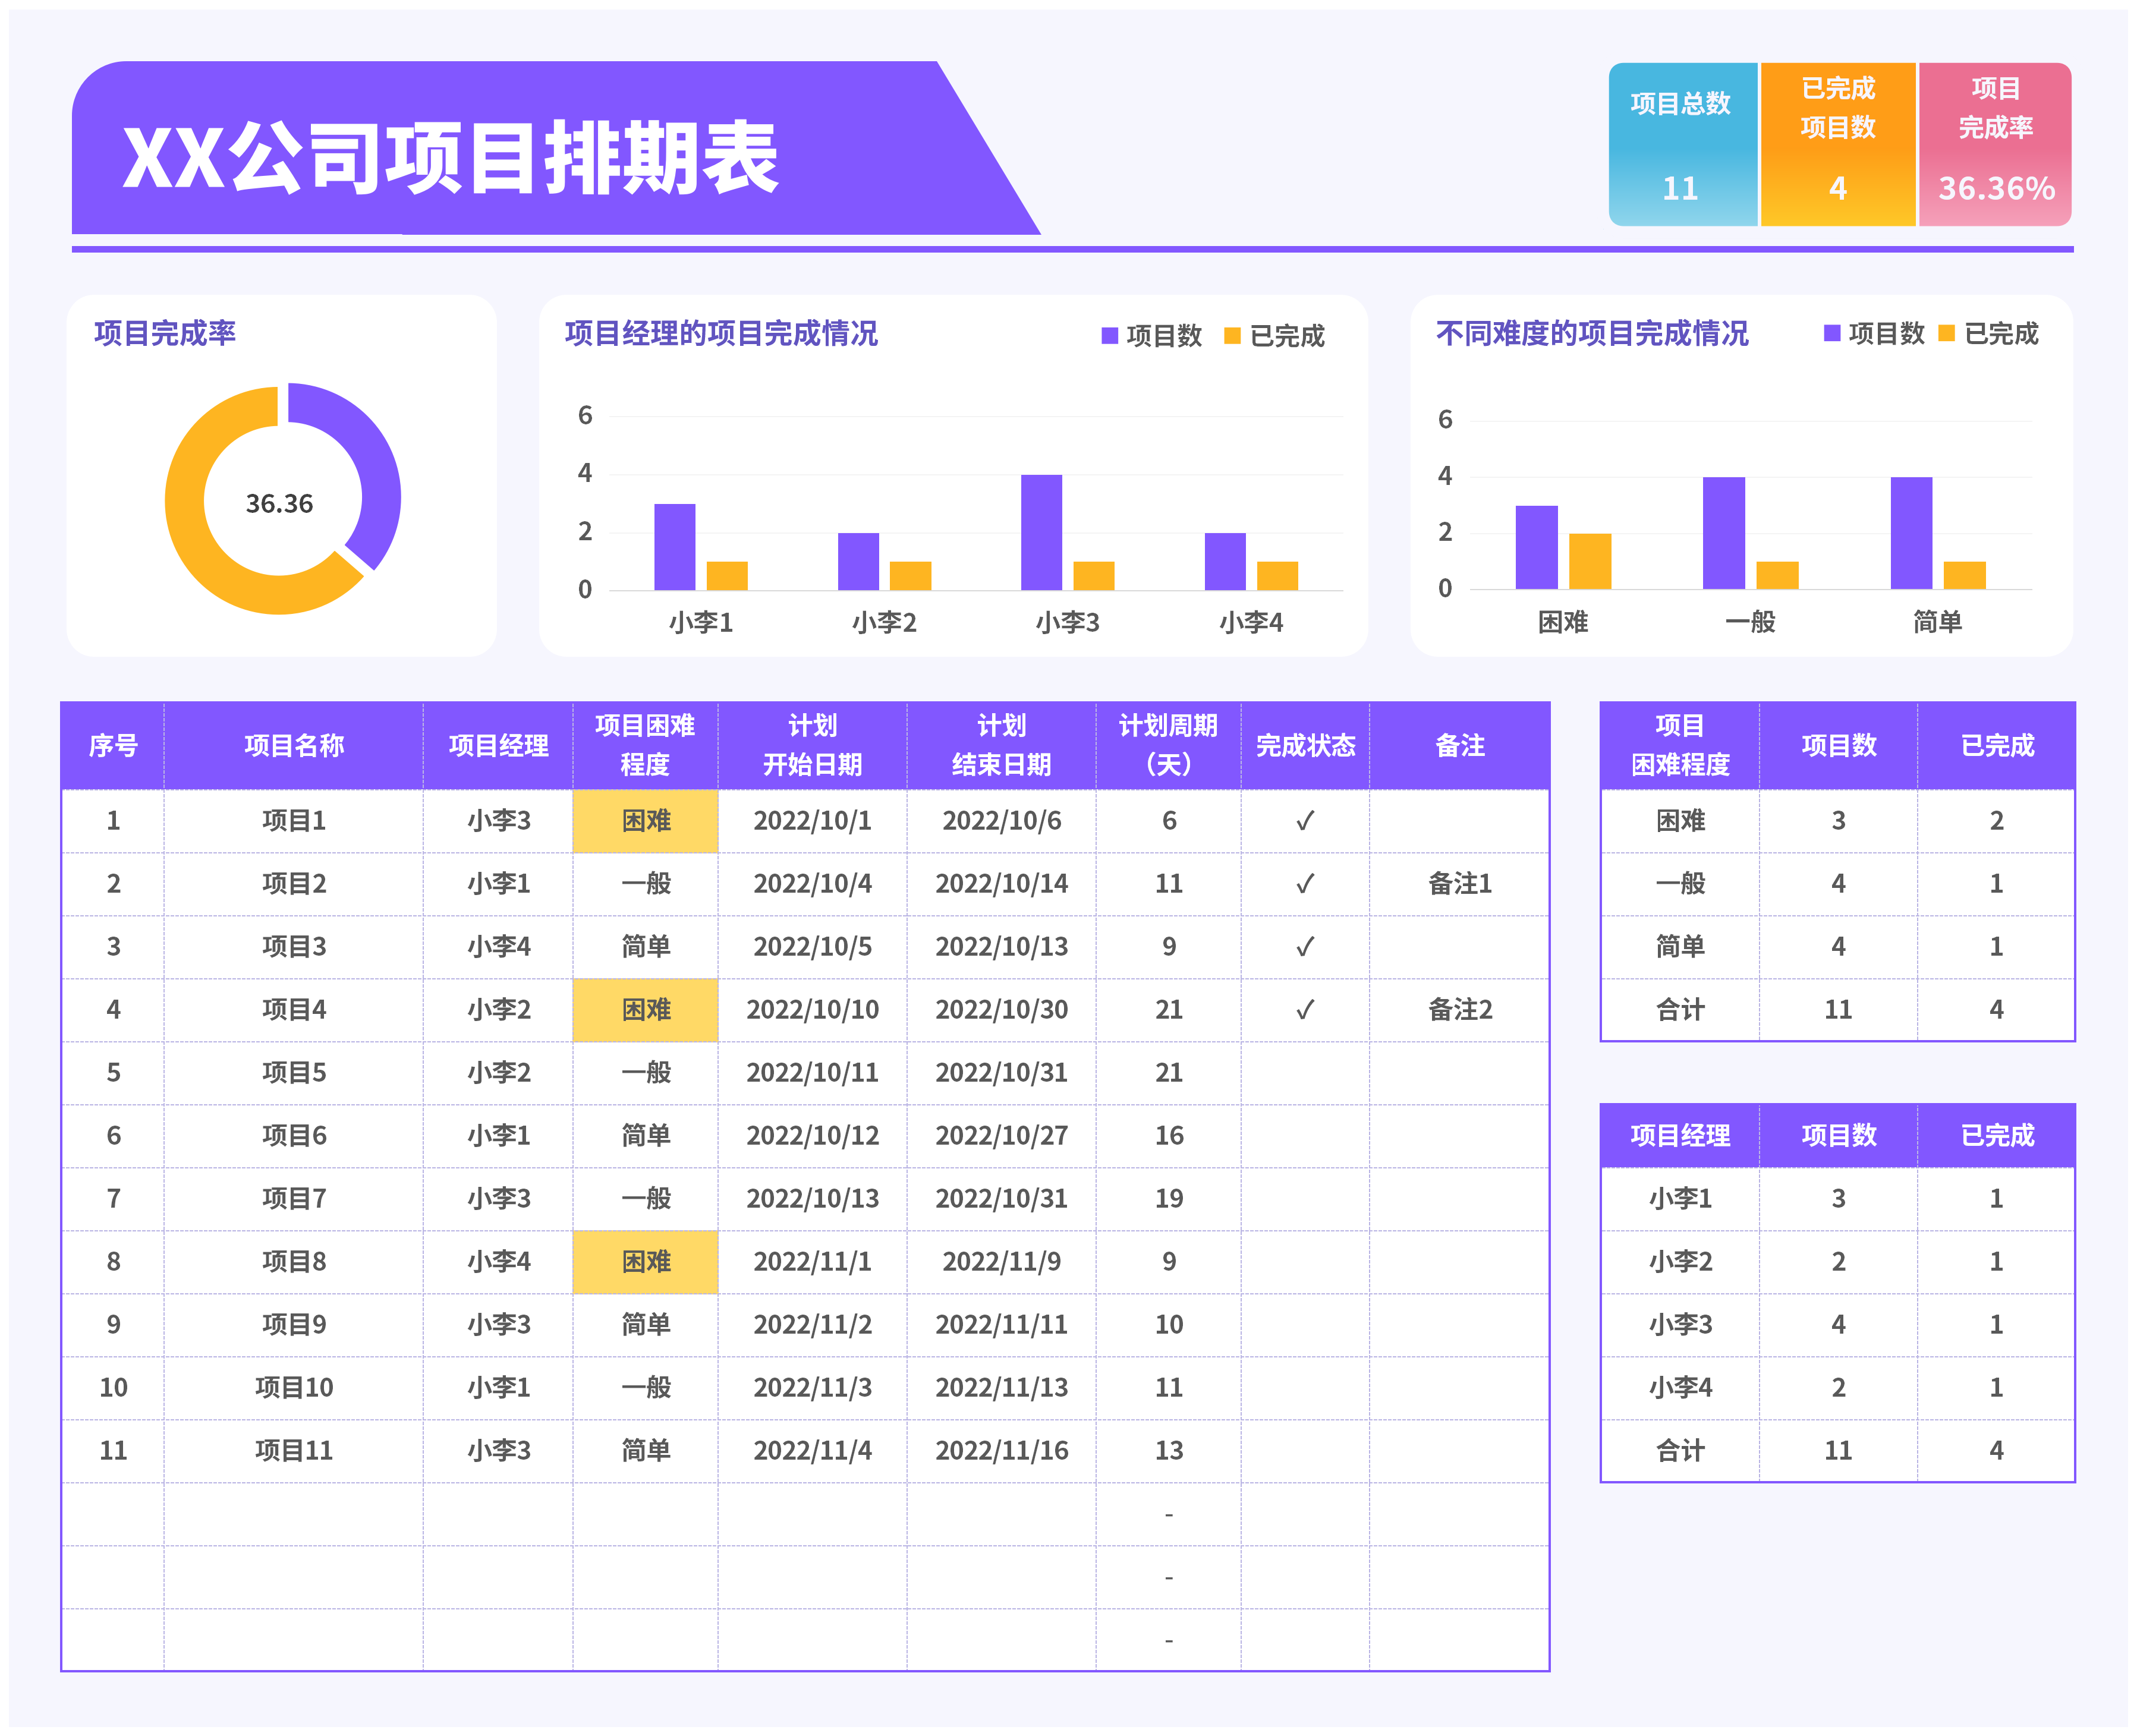Screen dimensions: 2137x1736
Task: Click the checkmark for 项目3
Action: coord(1304,947)
